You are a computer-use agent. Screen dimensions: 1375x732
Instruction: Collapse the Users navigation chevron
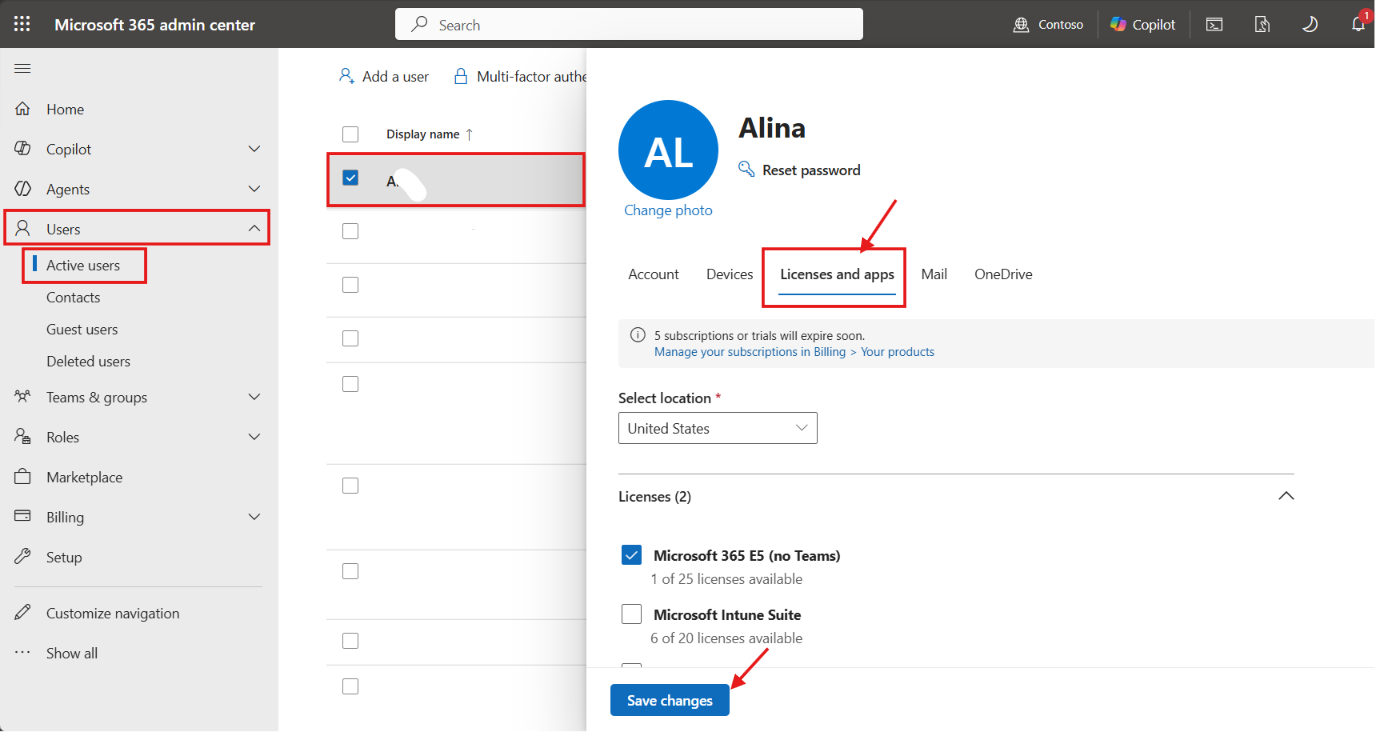[x=254, y=229]
